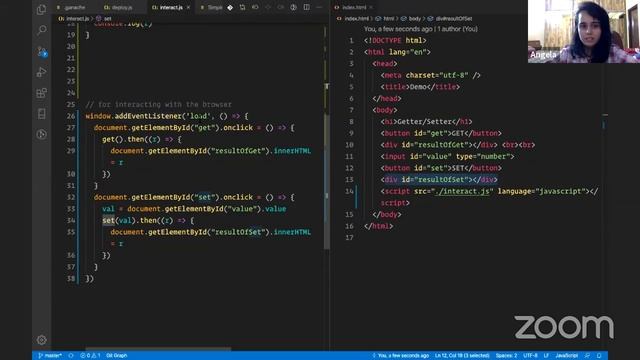Open the Search view in the activity bar
Viewport: 640px width, 360px height.
(42, 30)
